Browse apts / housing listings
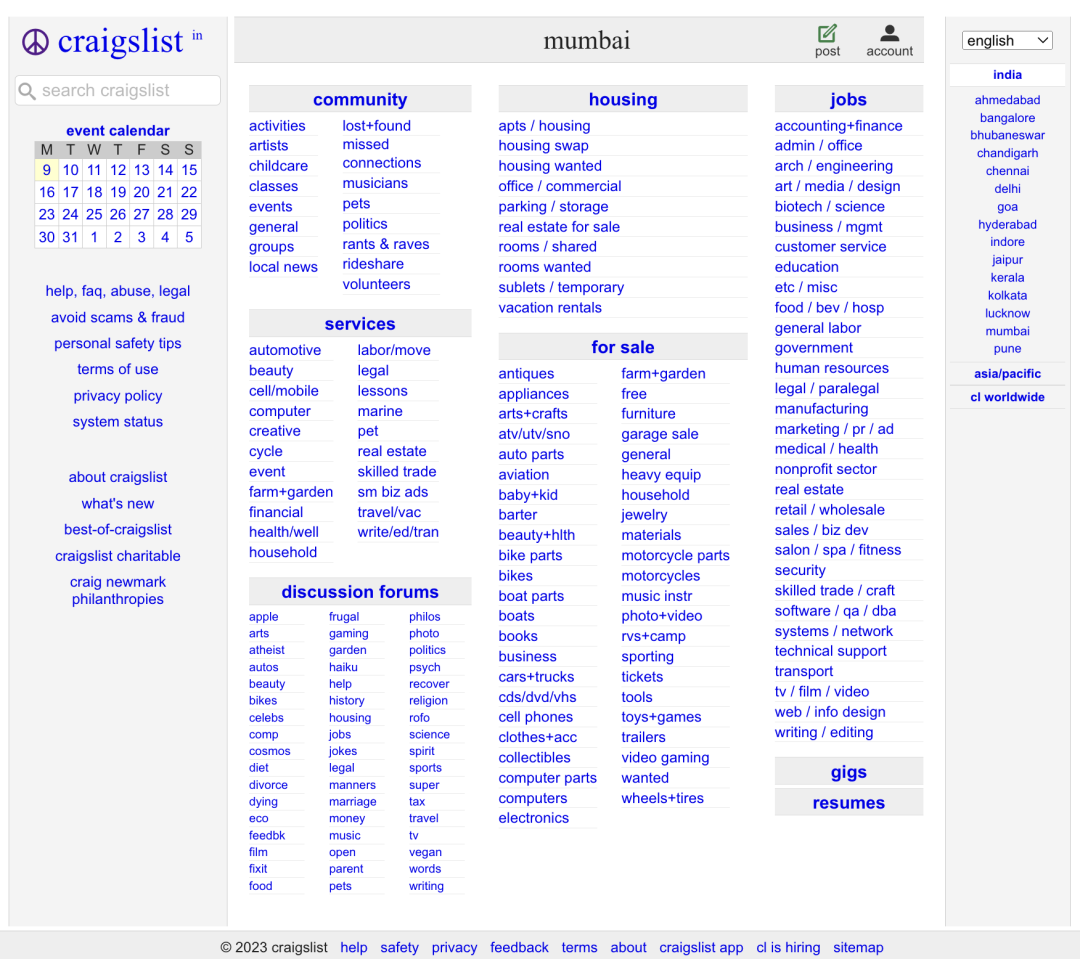The height and width of the screenshot is (959, 1080). click(544, 126)
